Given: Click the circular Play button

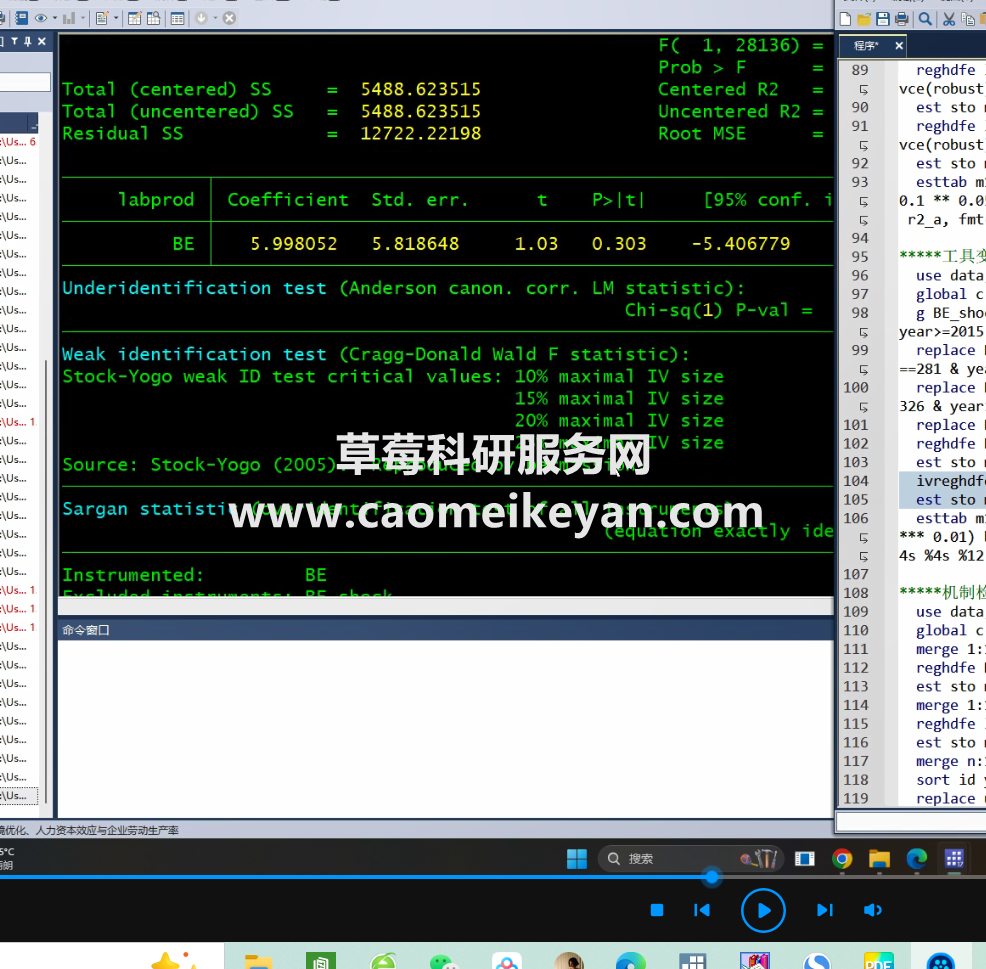Looking at the screenshot, I should coord(763,910).
